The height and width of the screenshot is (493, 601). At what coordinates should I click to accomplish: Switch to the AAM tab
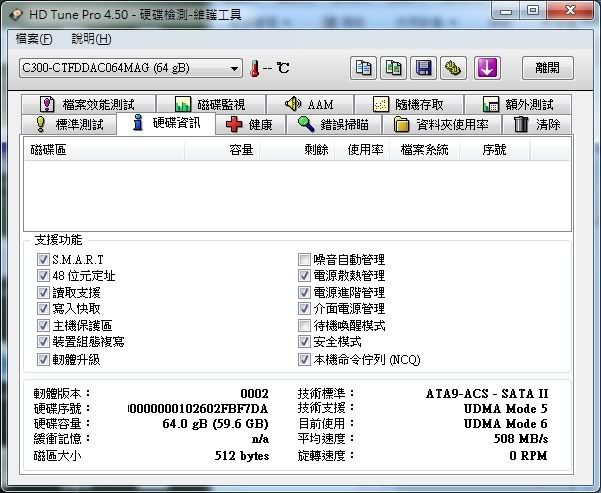point(310,104)
